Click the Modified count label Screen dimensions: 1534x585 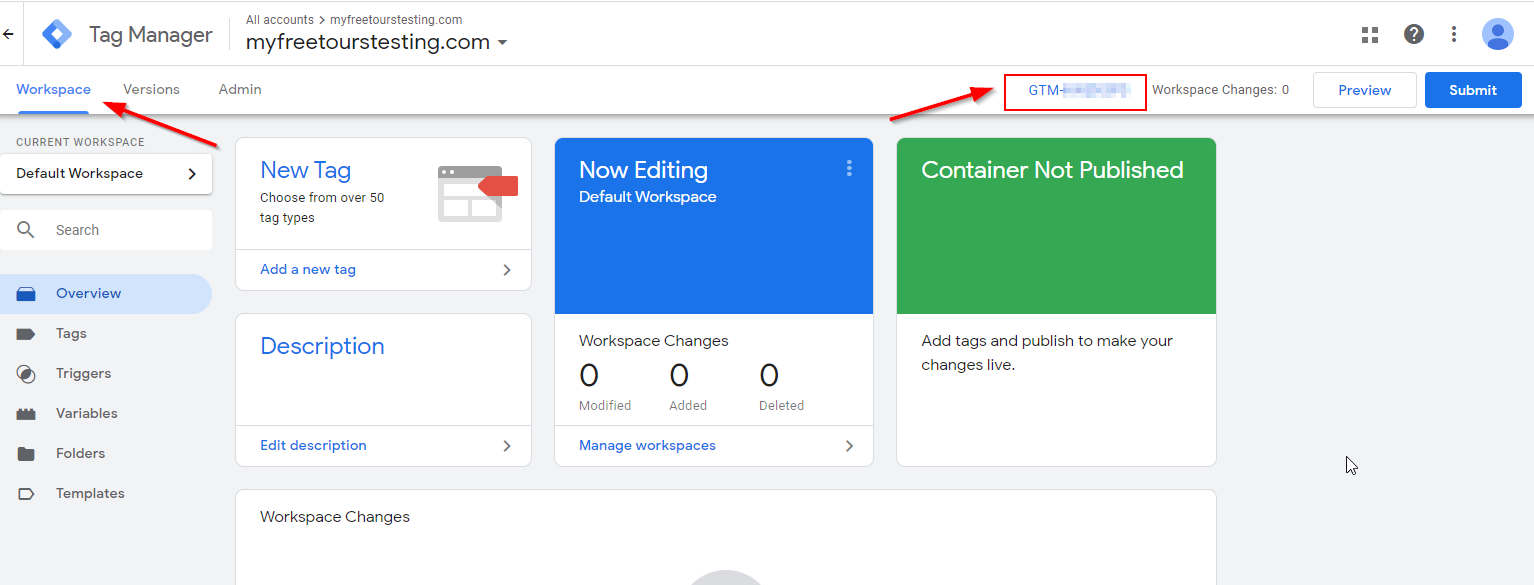click(605, 406)
